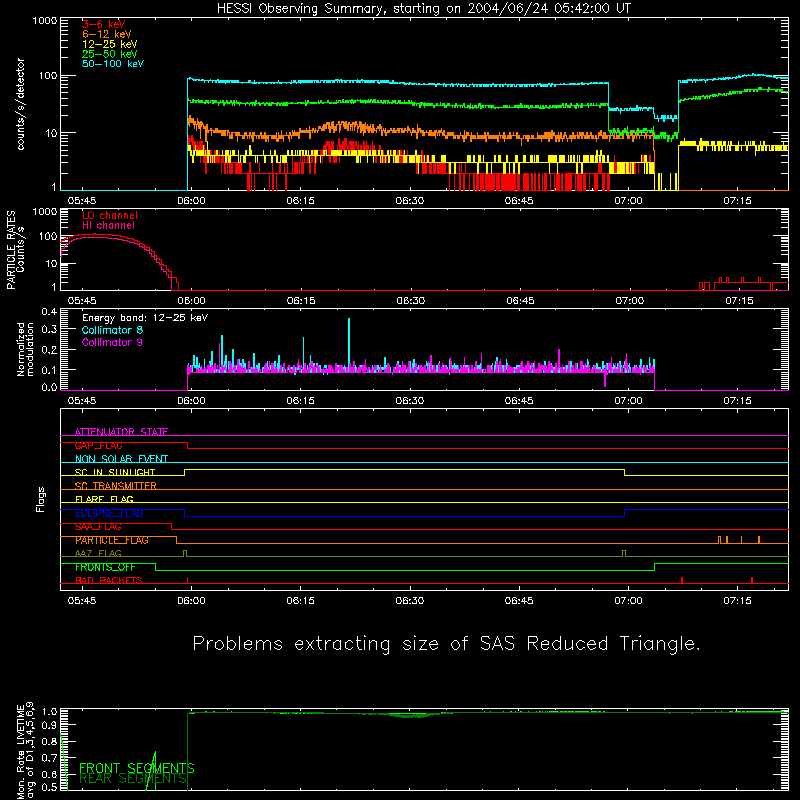Click the 'Energy band: 12-25 keV' caption
Image resolution: width=800 pixels, height=800 pixels.
[145, 318]
